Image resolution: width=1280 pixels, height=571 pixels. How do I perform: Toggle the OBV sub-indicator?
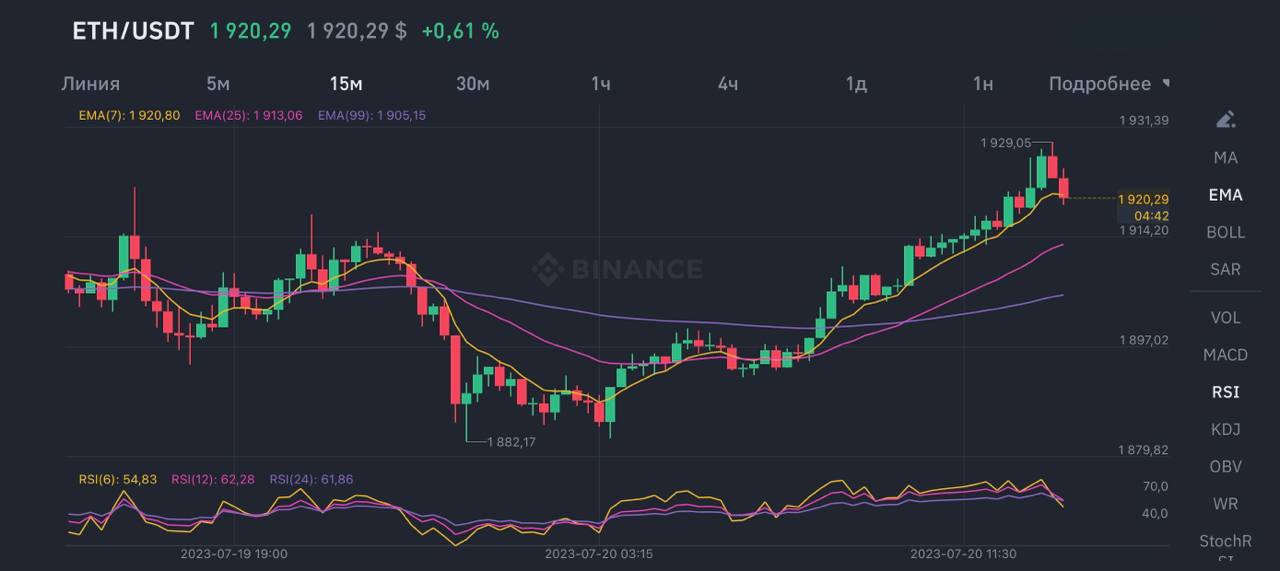click(1225, 466)
